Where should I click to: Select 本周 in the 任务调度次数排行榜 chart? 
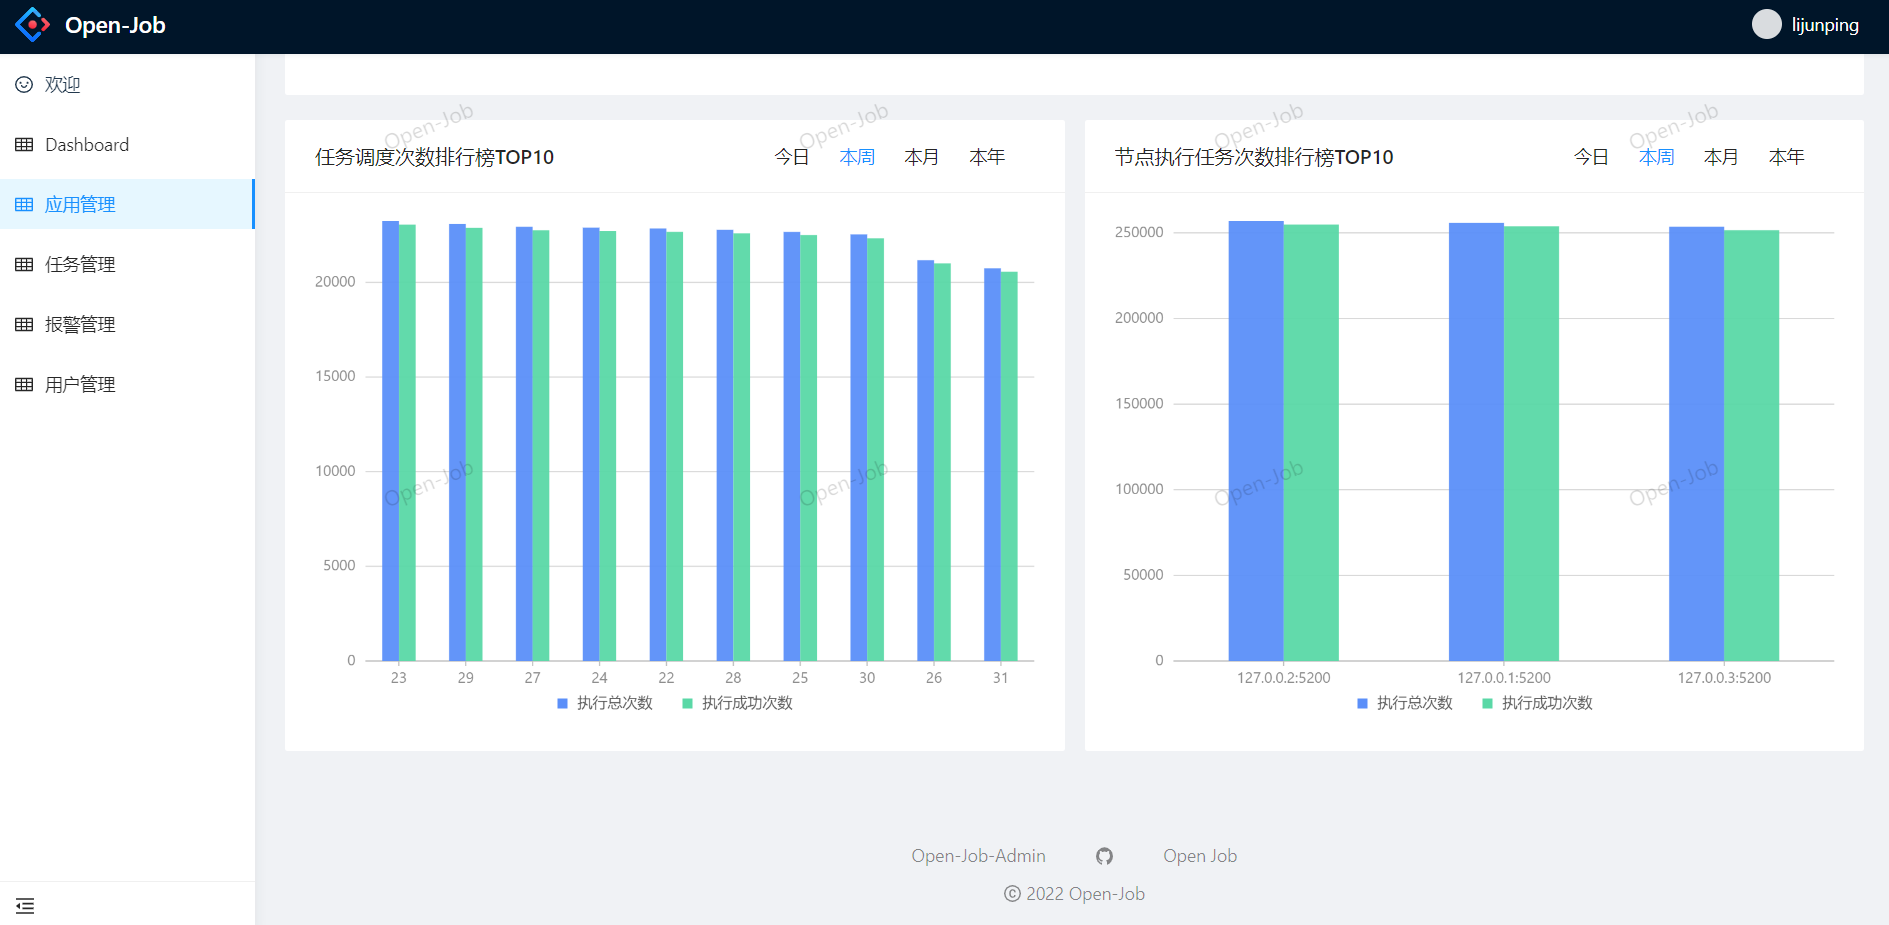857,157
